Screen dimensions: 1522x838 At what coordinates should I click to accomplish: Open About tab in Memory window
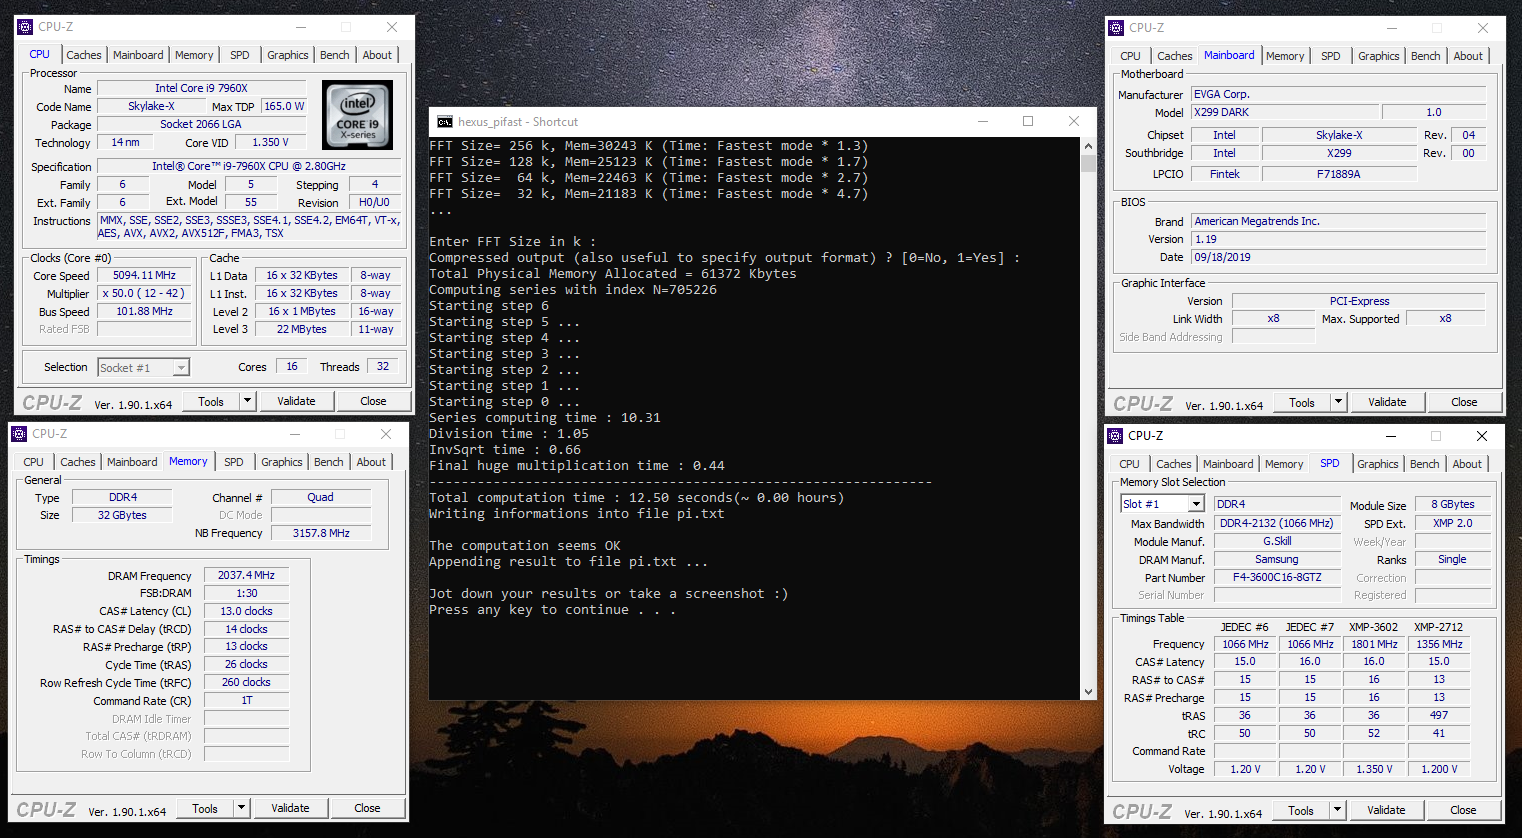click(x=371, y=462)
